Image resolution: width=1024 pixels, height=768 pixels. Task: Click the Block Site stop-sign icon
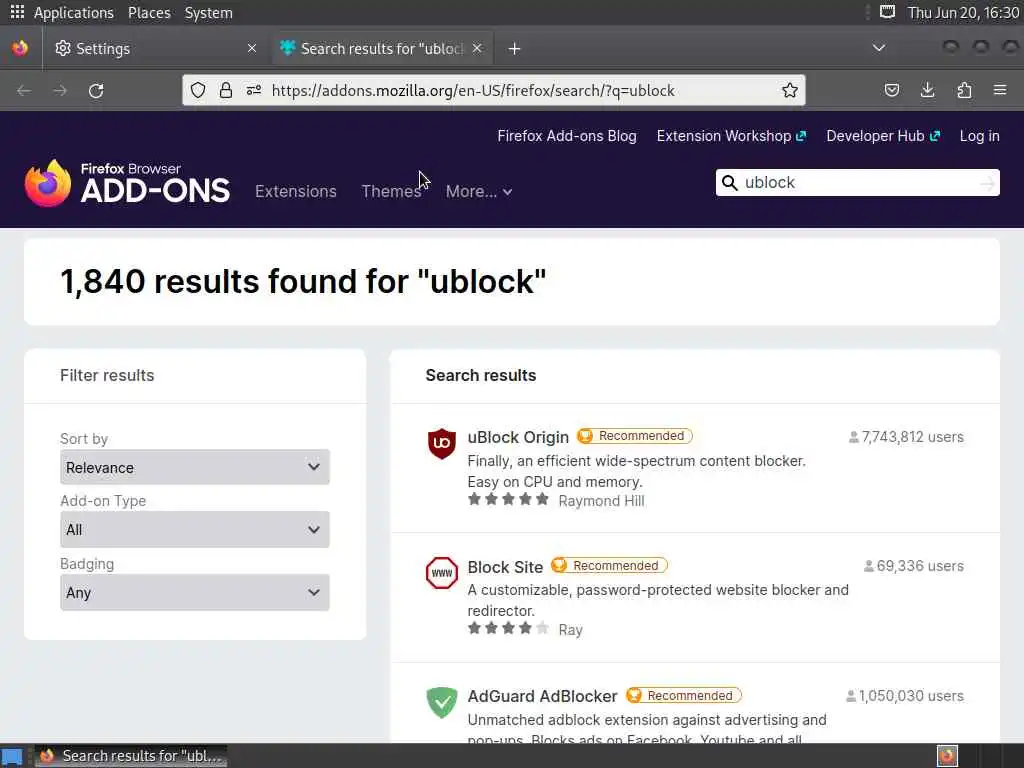(442, 573)
